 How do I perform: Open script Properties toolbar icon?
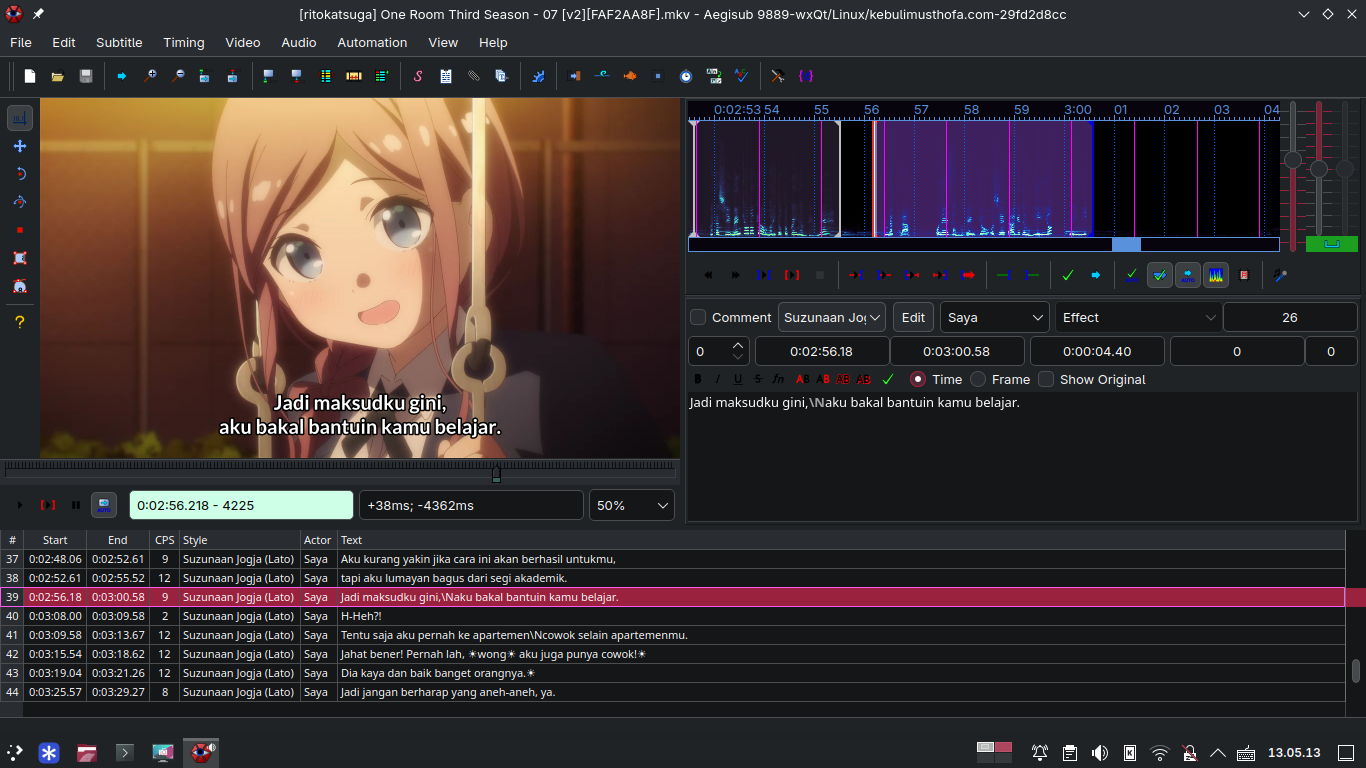click(x=446, y=76)
